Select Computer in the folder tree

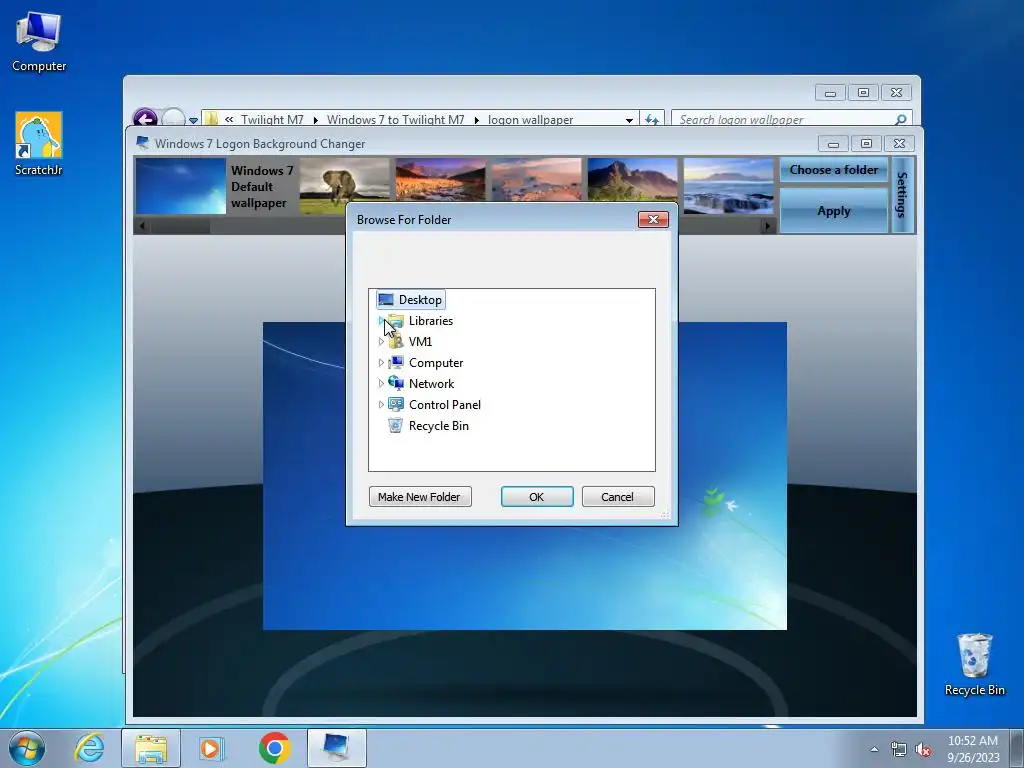coord(436,362)
